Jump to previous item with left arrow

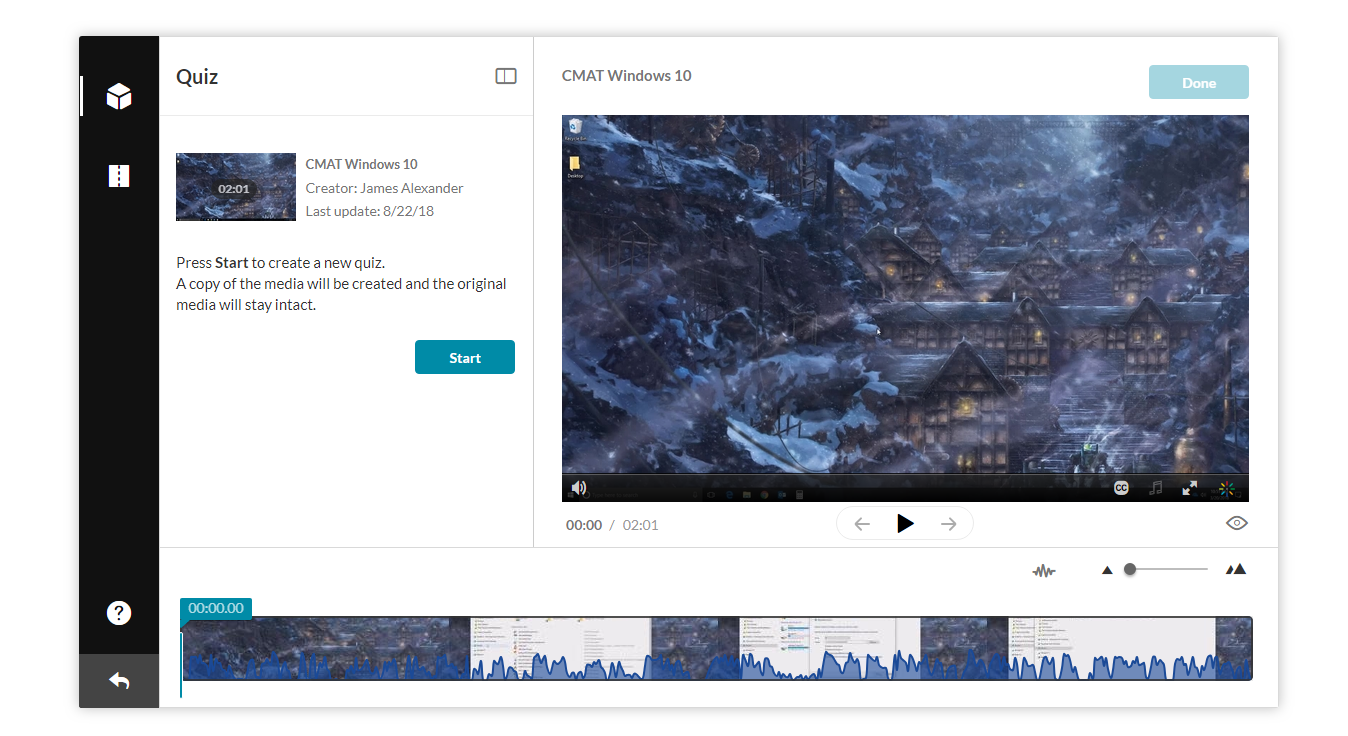coord(862,524)
